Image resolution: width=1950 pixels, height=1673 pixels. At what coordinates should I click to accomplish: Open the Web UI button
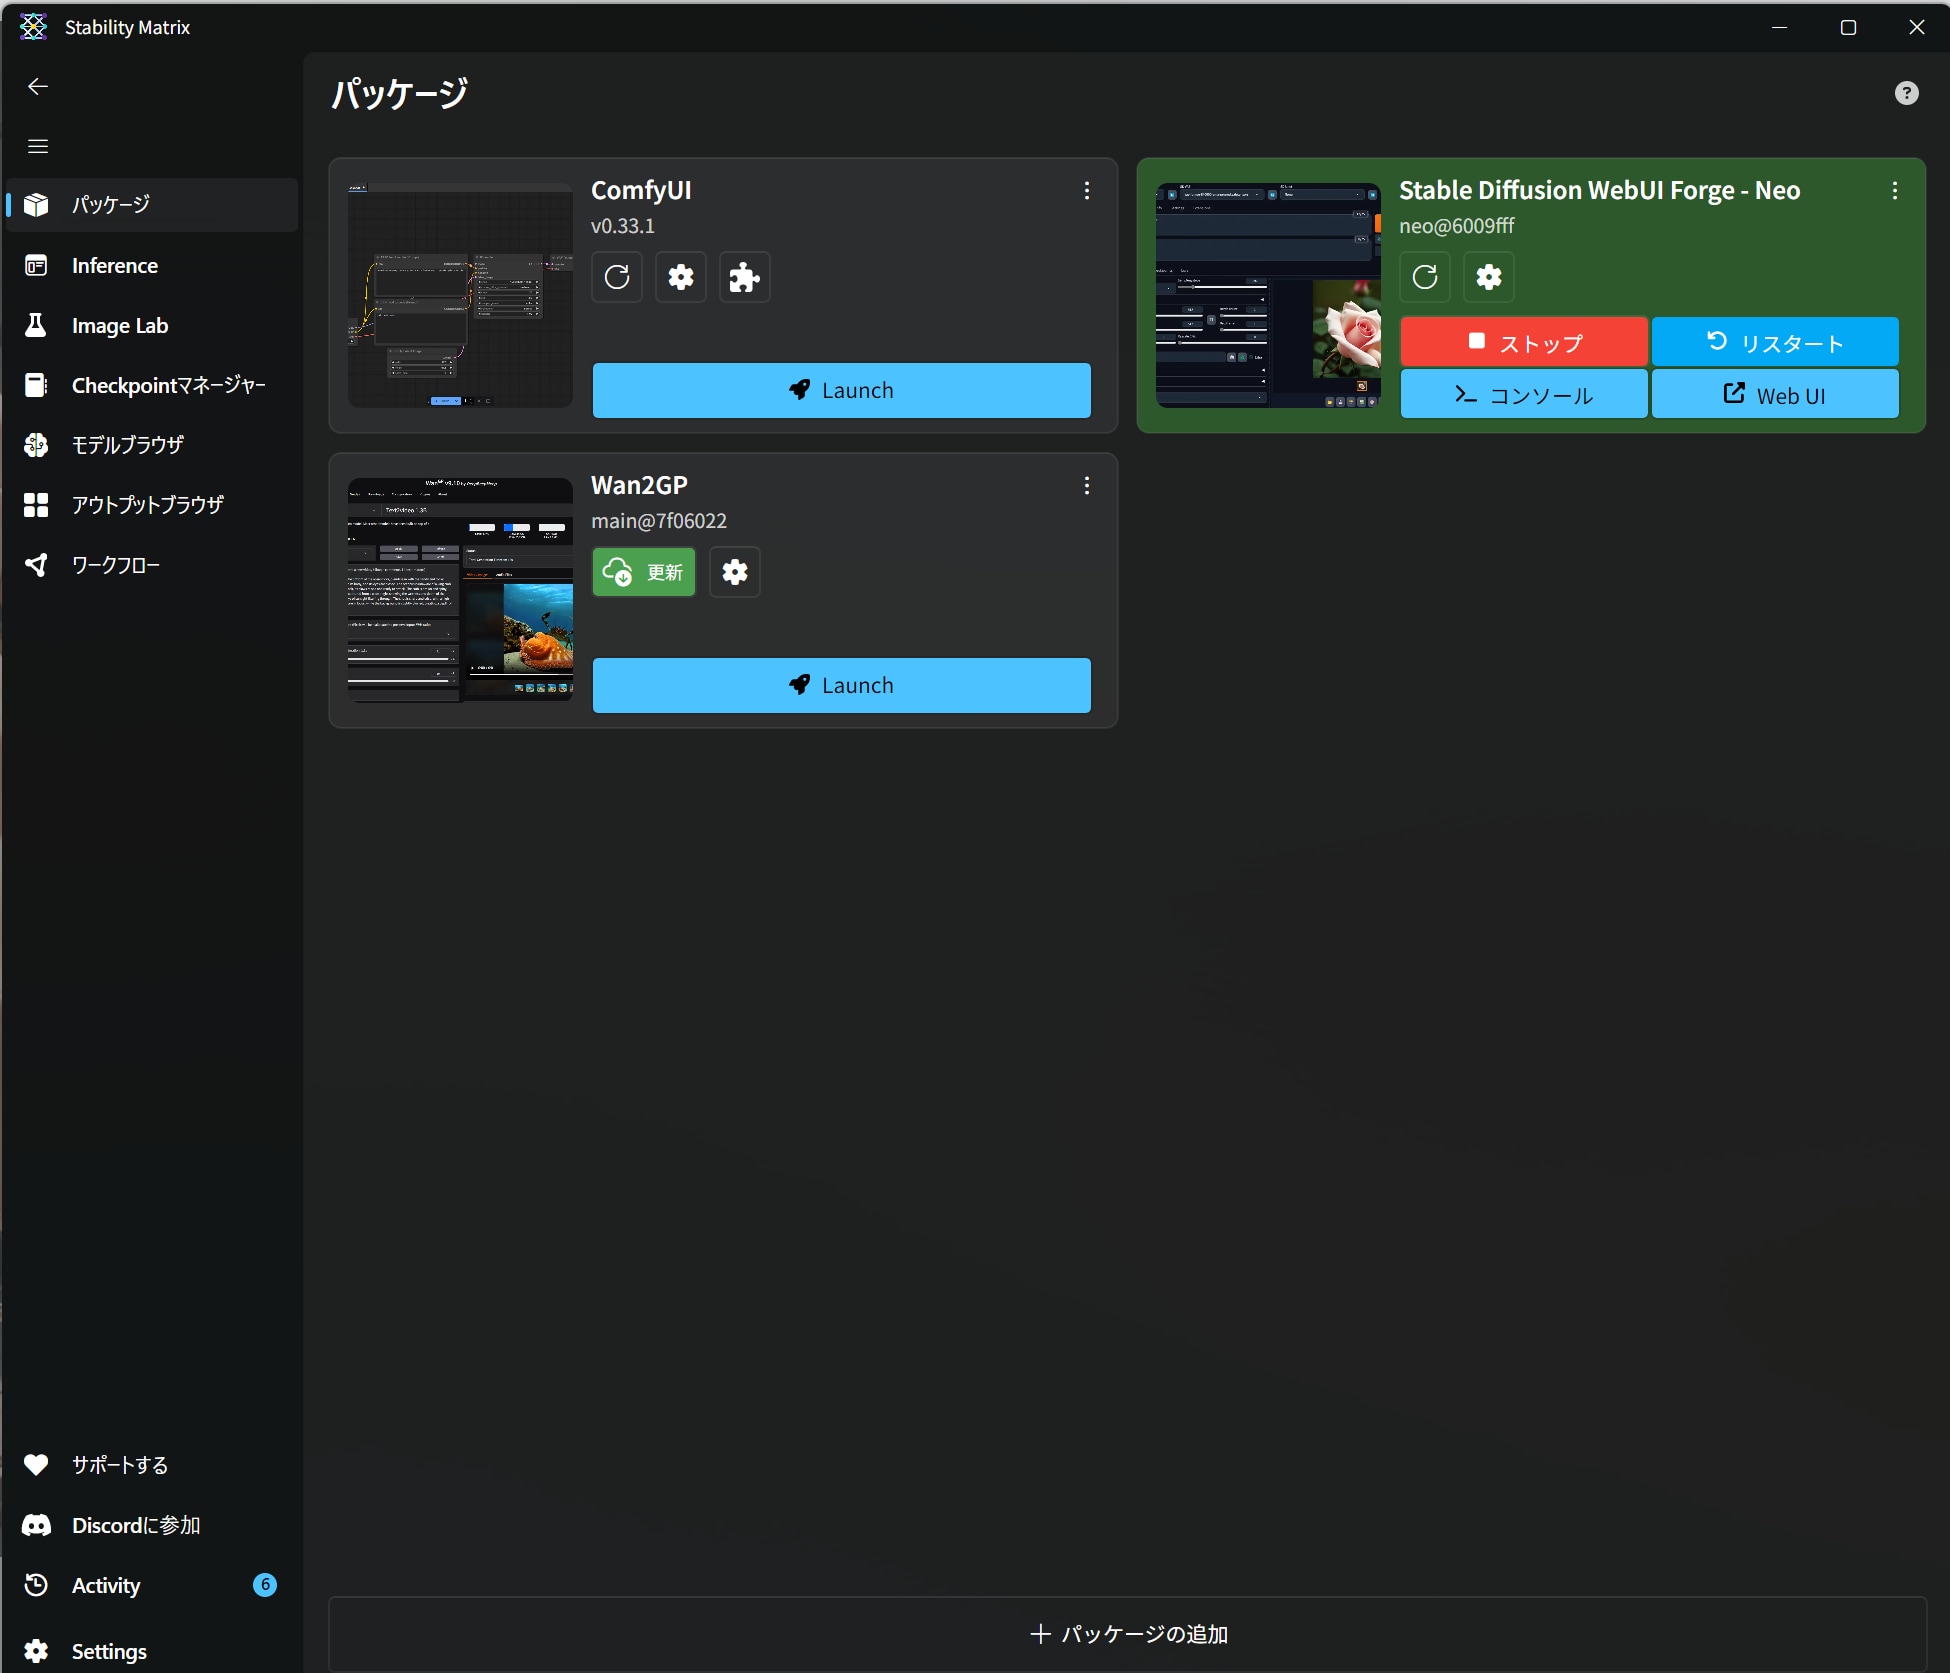click(1775, 394)
